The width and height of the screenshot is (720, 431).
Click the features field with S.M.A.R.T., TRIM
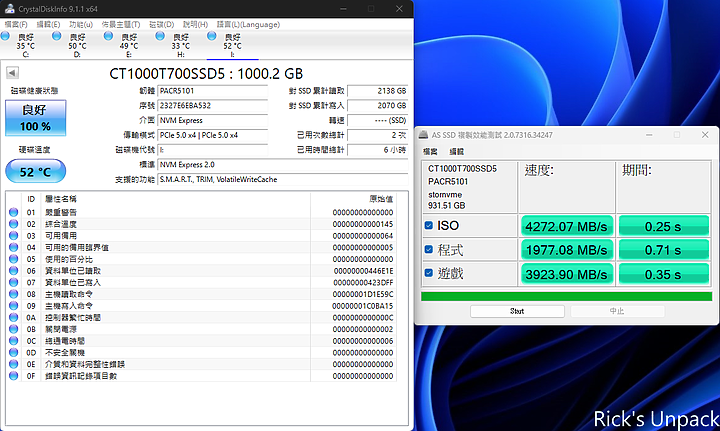click(283, 179)
